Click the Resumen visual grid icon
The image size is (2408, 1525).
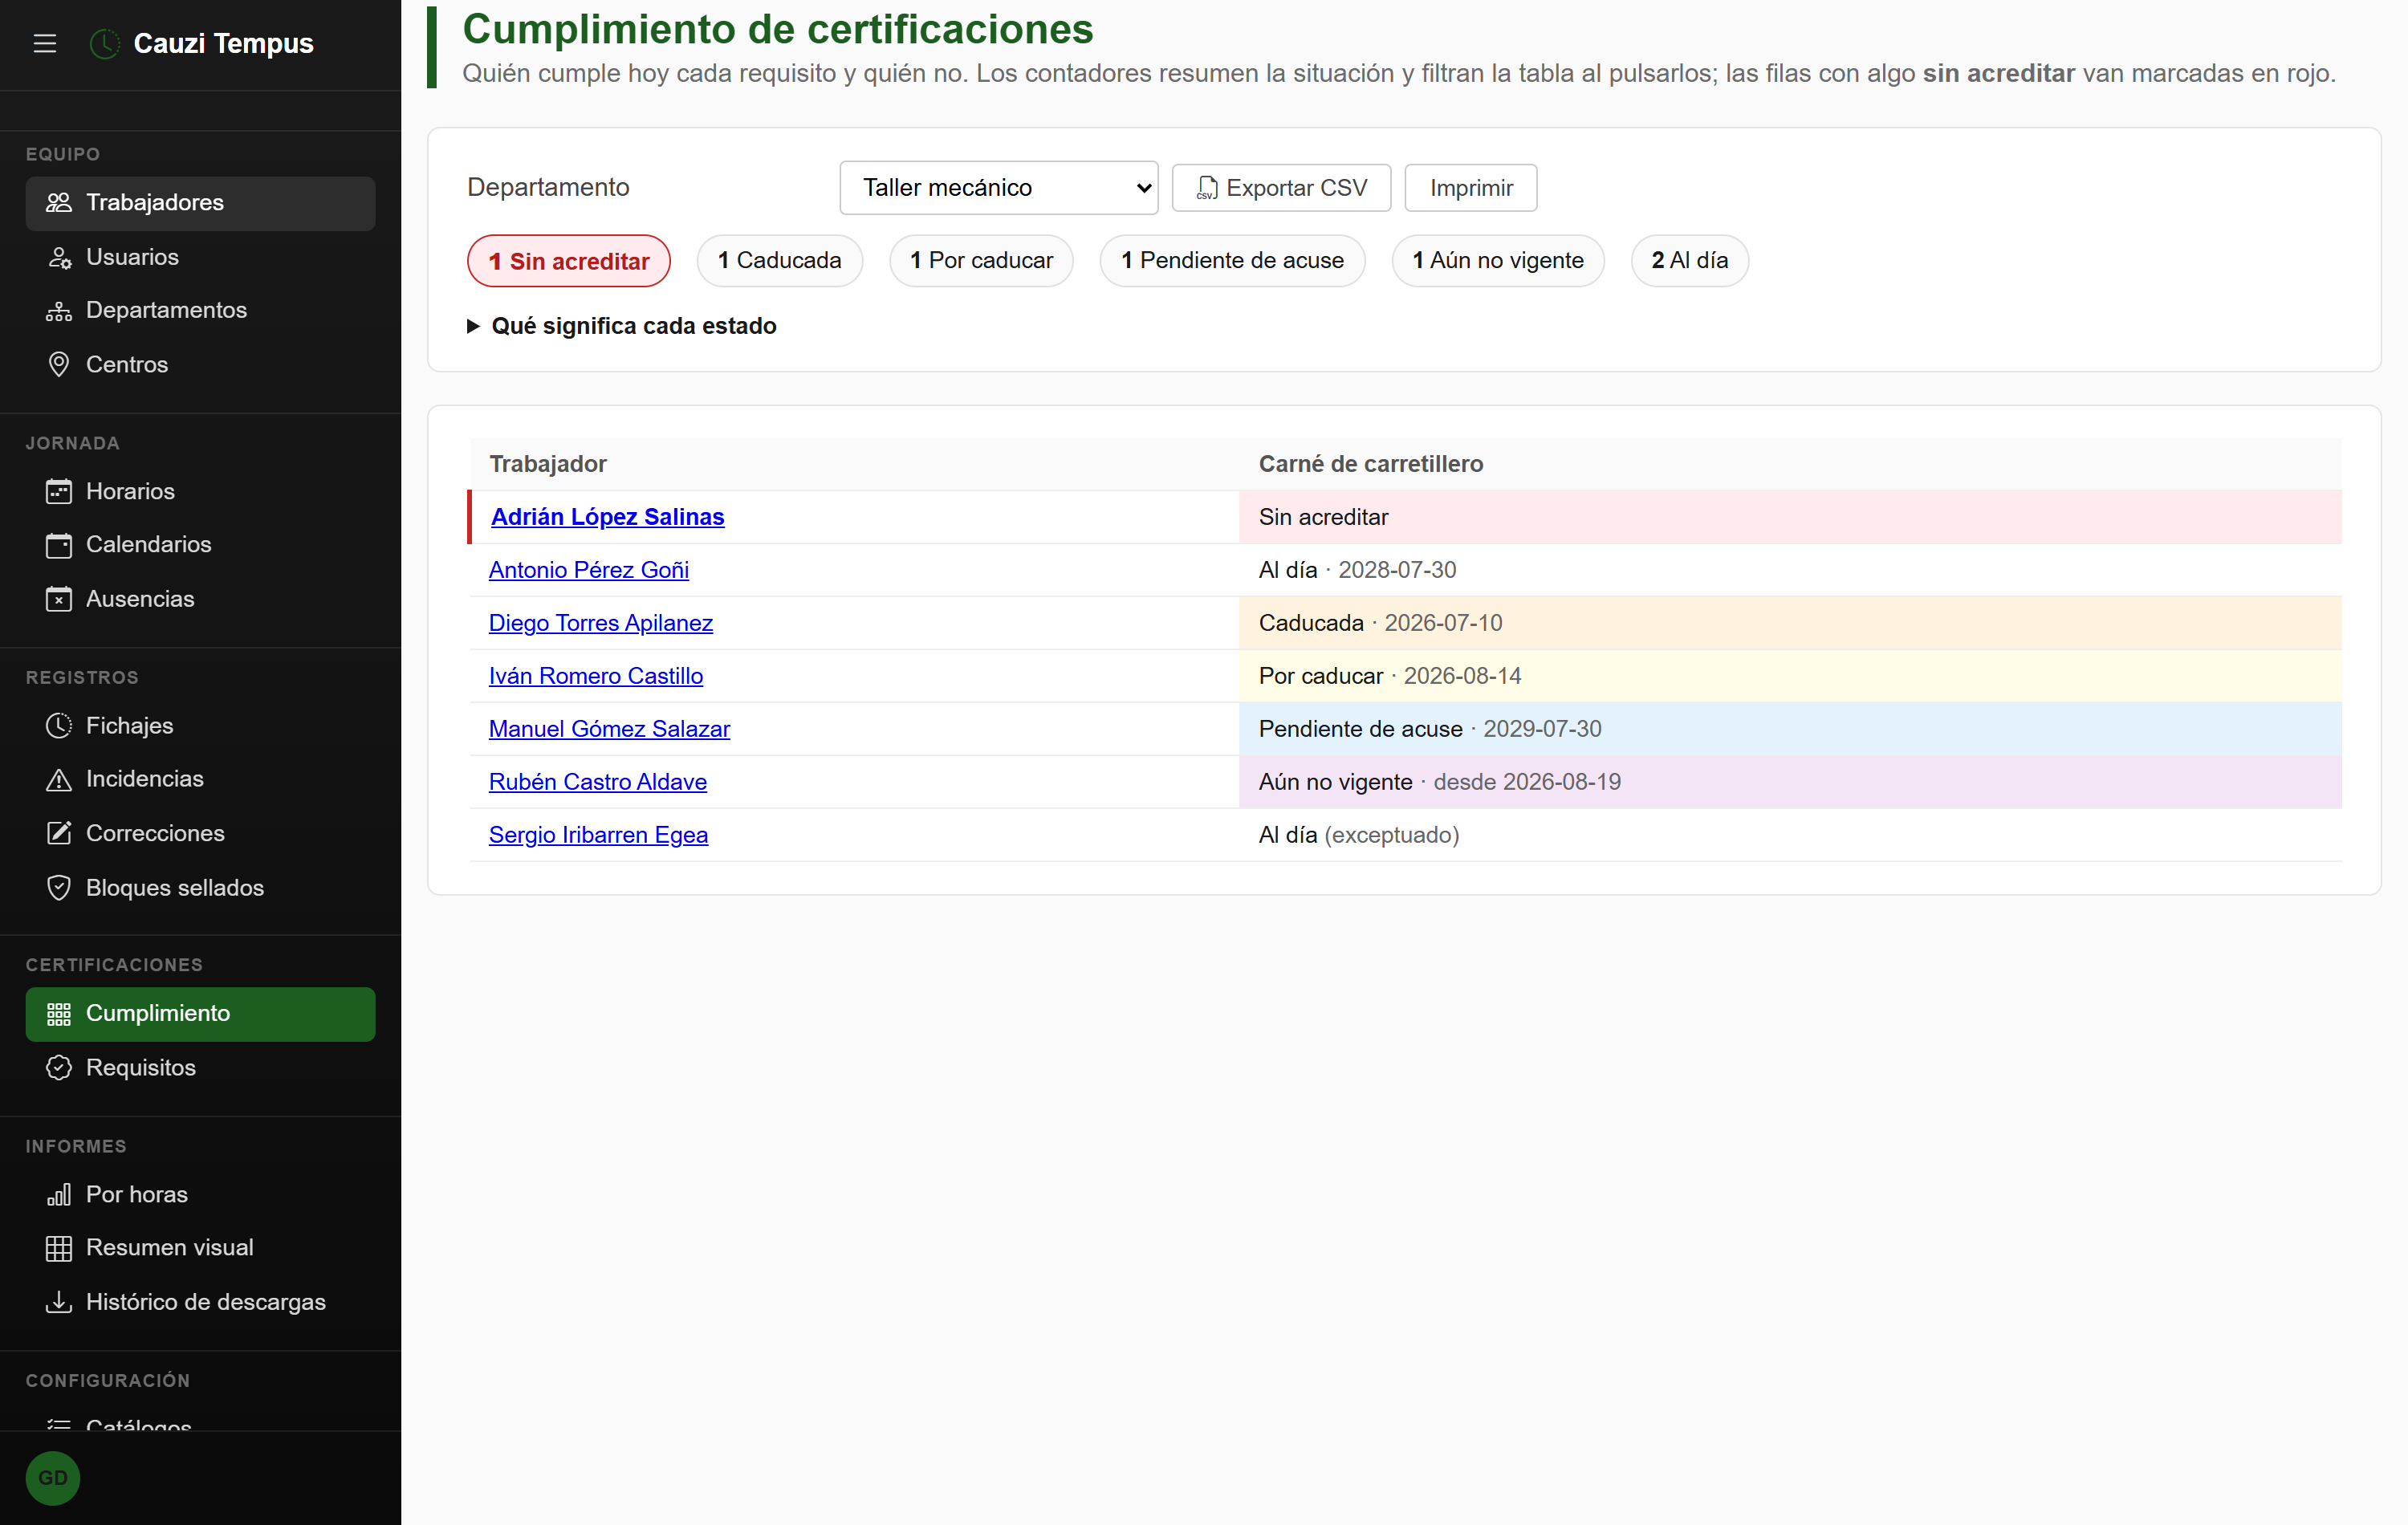pyautogui.click(x=59, y=1248)
